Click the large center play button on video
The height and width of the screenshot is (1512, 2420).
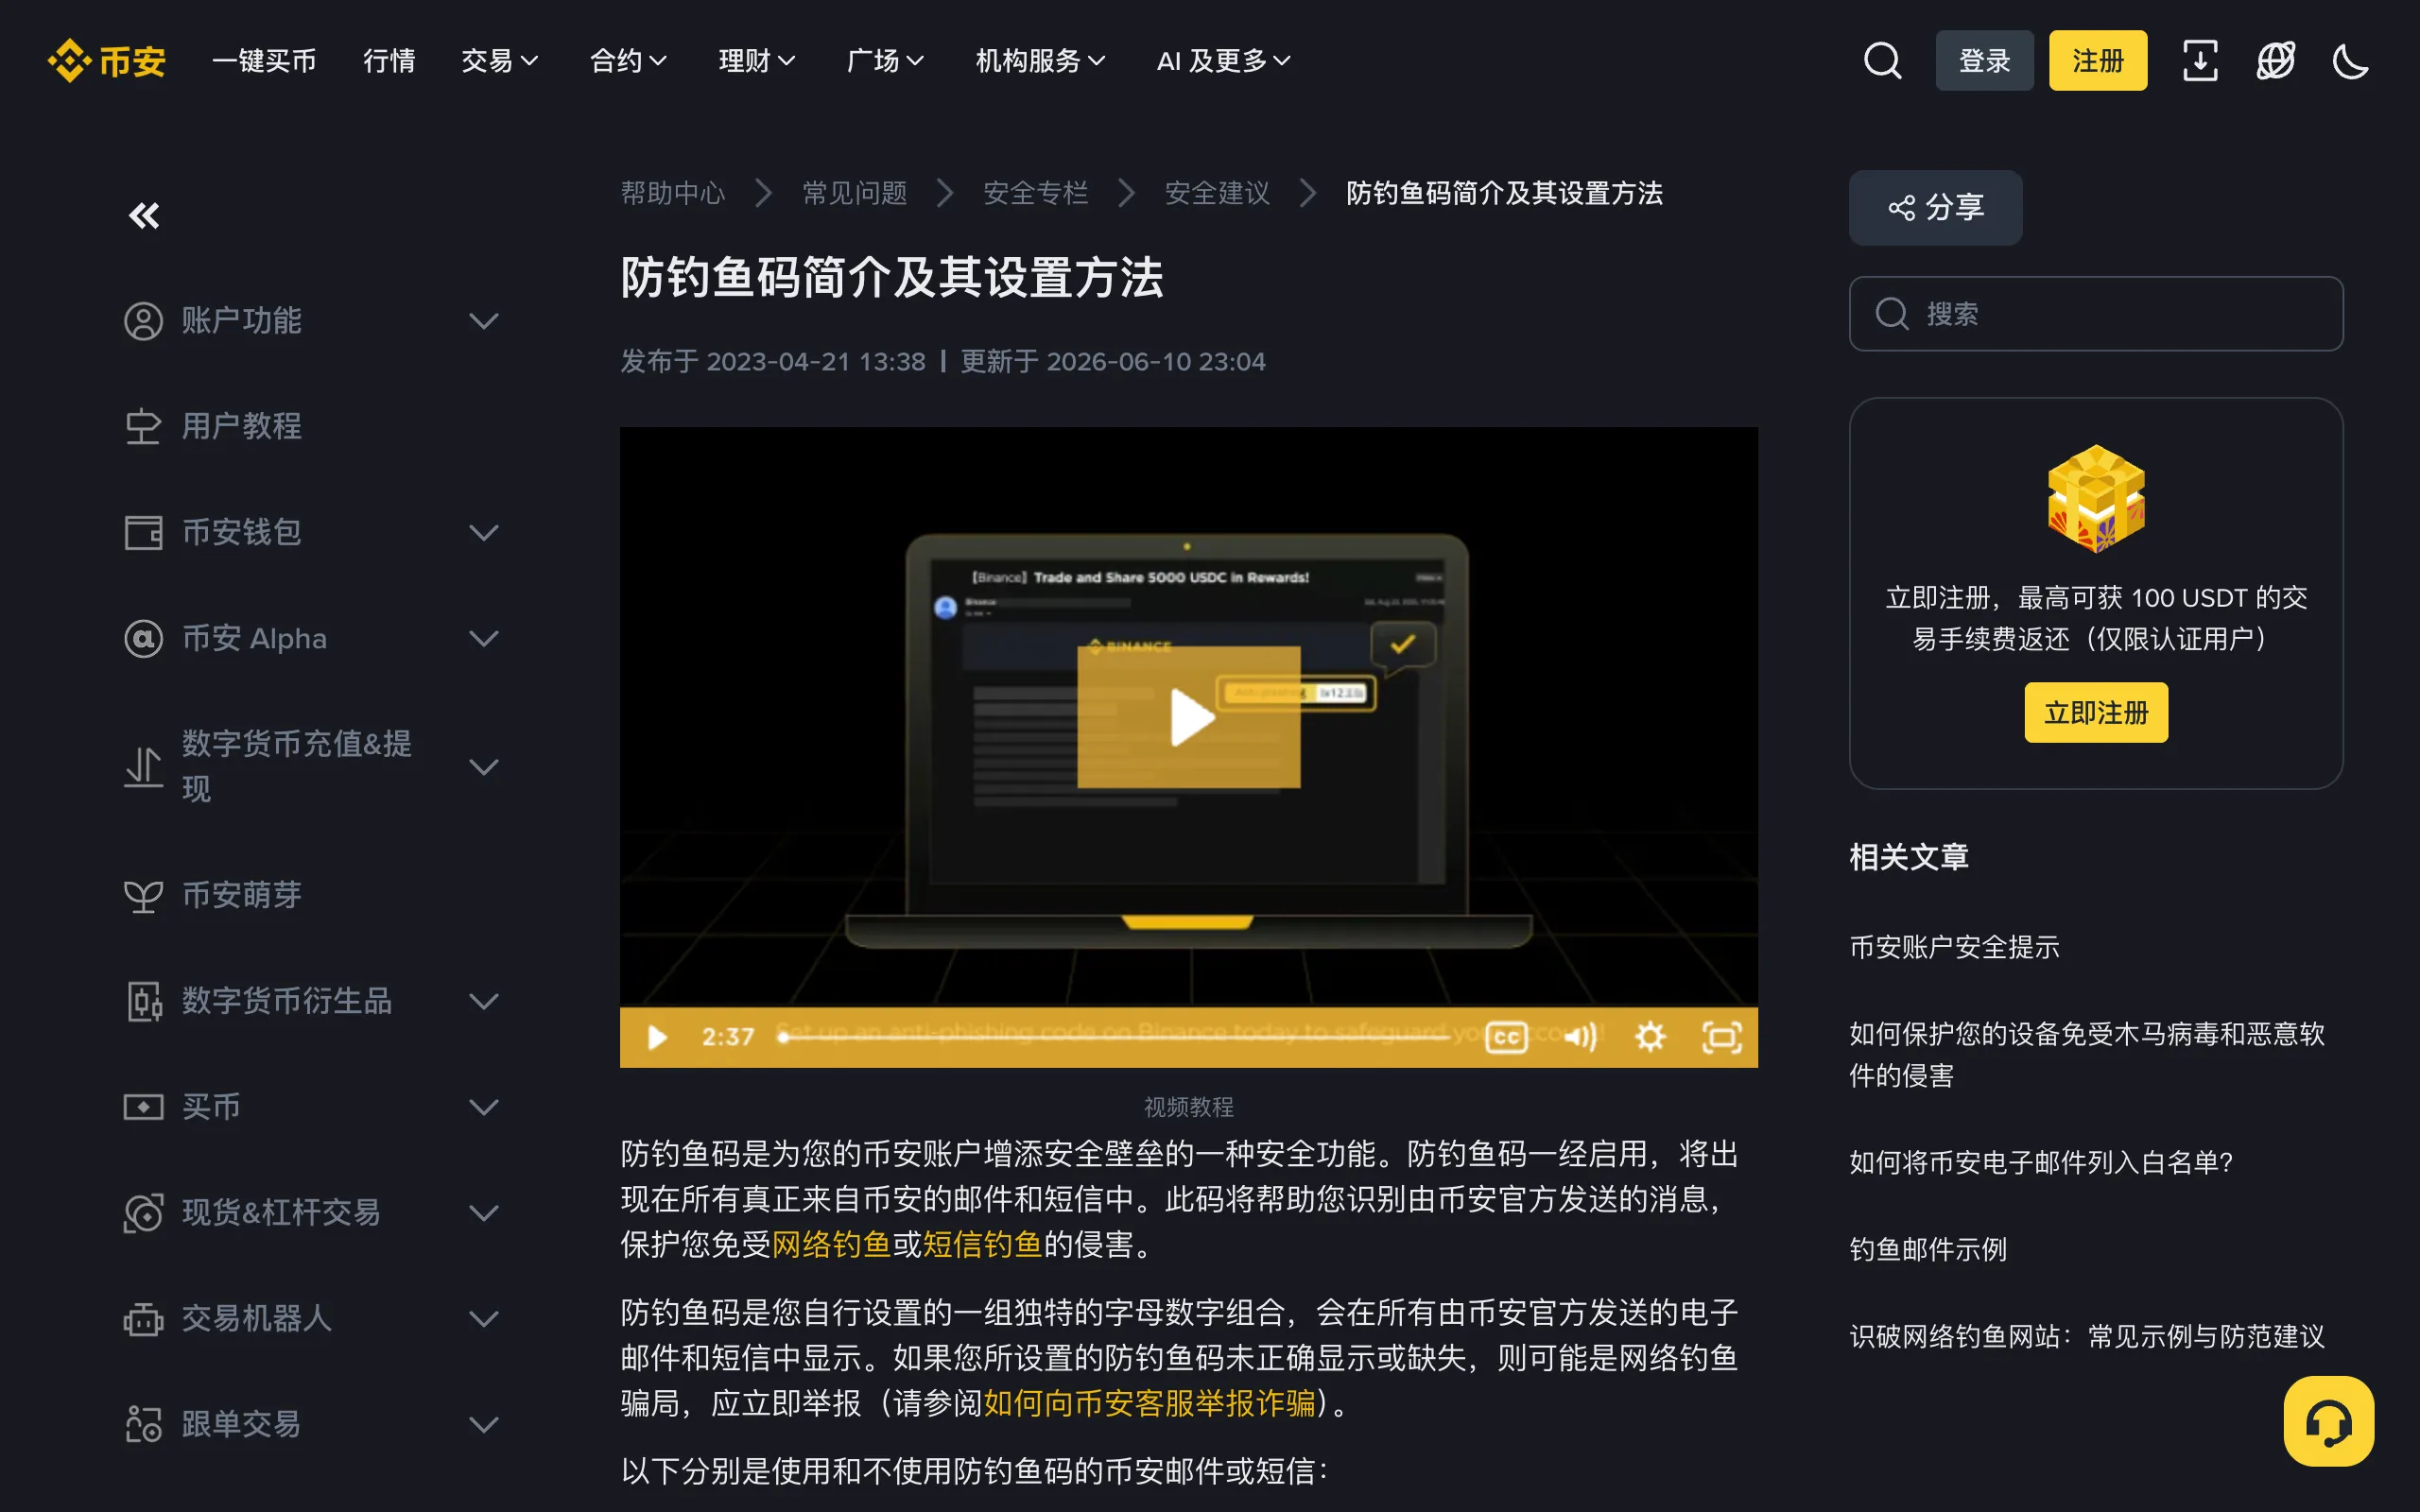coord(1189,717)
